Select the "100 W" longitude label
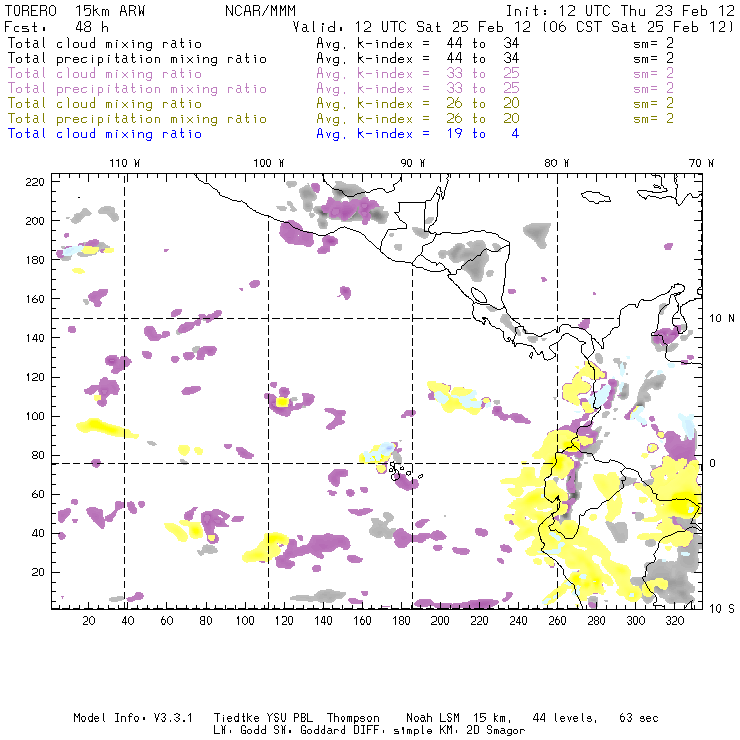740x740 pixels. coord(269,163)
